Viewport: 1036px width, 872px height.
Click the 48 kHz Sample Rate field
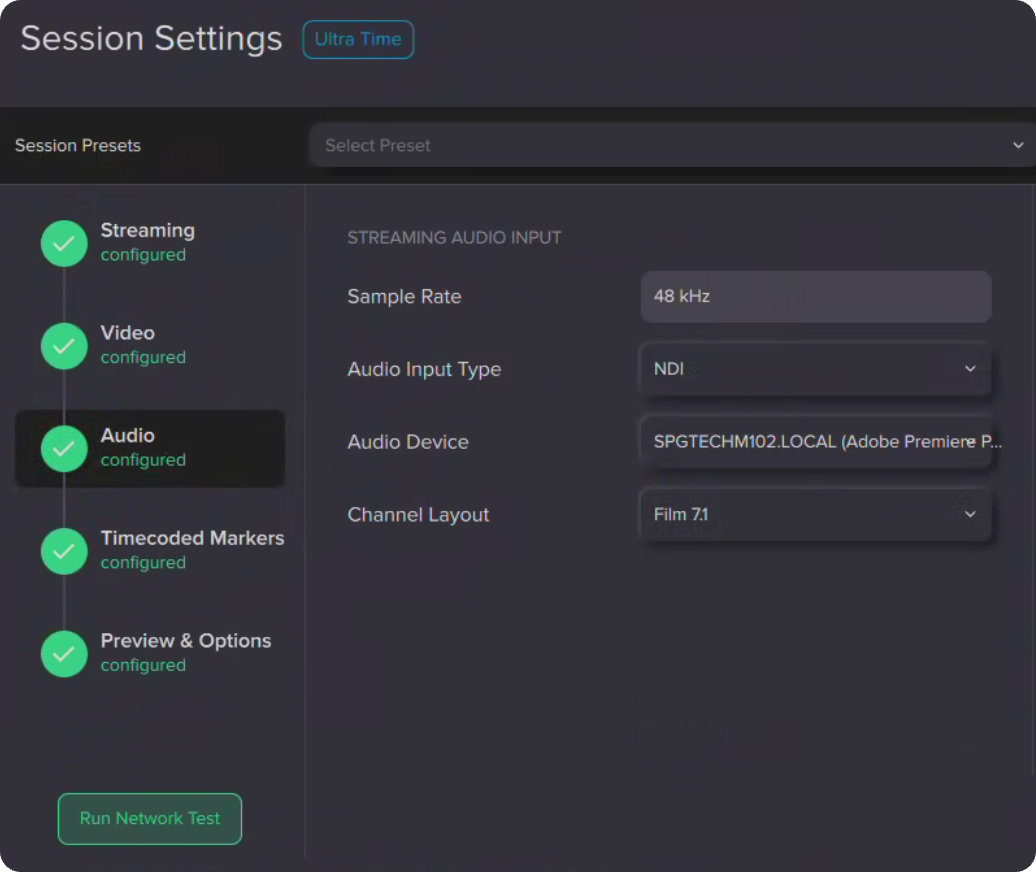click(x=816, y=297)
